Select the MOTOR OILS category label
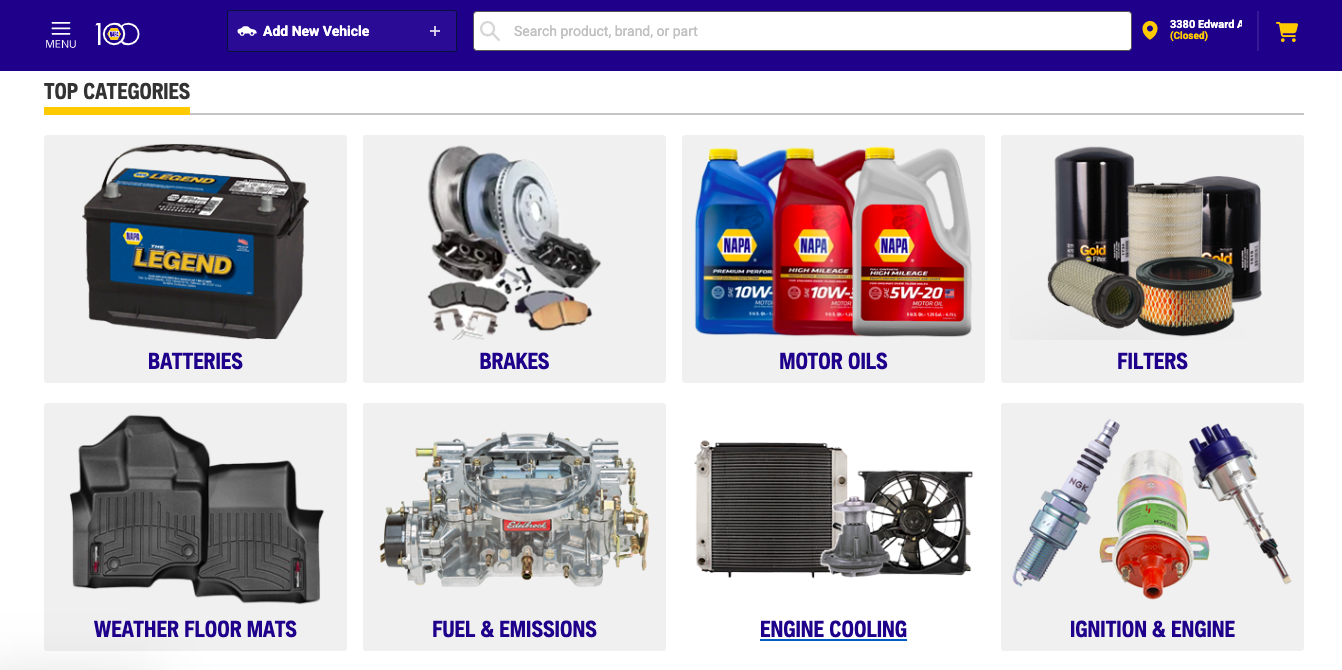 point(833,361)
